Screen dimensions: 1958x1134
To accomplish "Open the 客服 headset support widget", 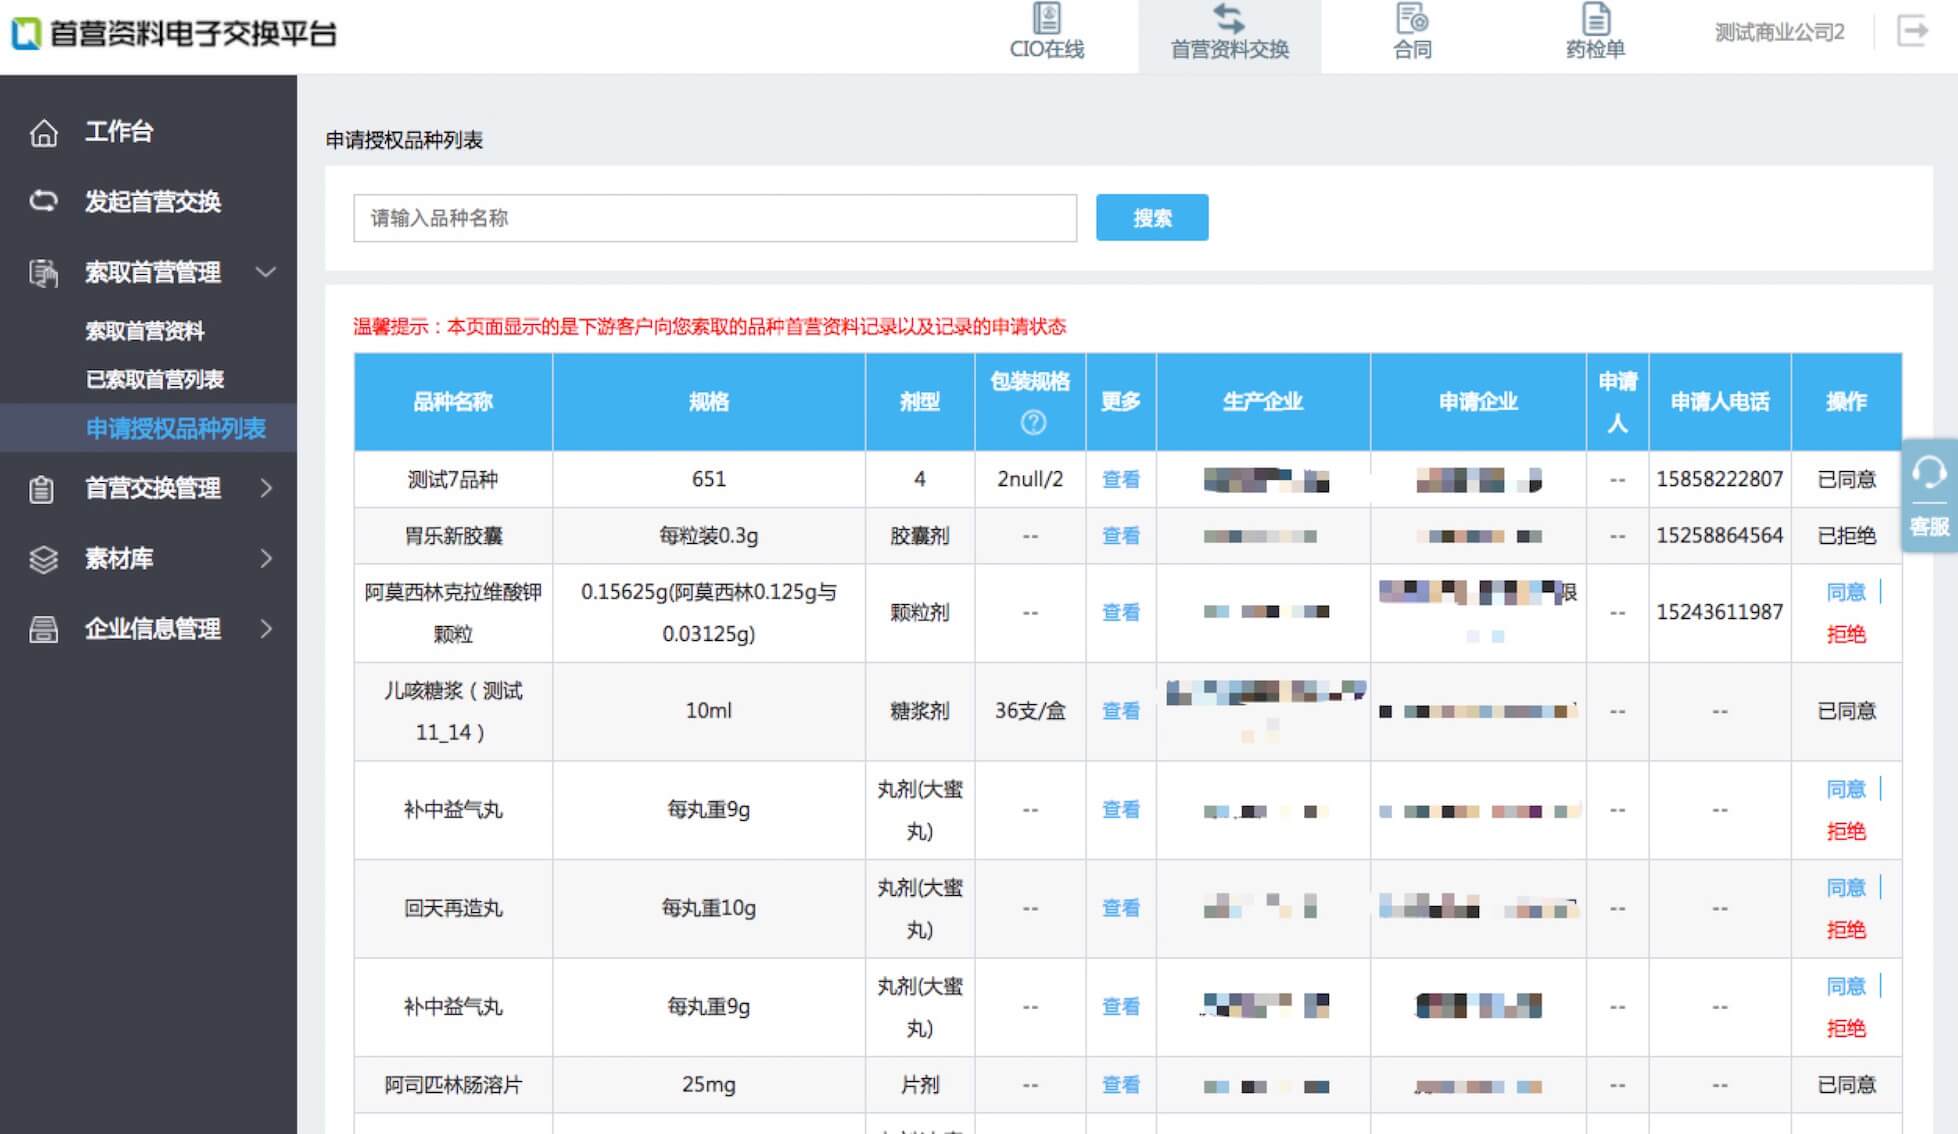I will (x=1929, y=496).
